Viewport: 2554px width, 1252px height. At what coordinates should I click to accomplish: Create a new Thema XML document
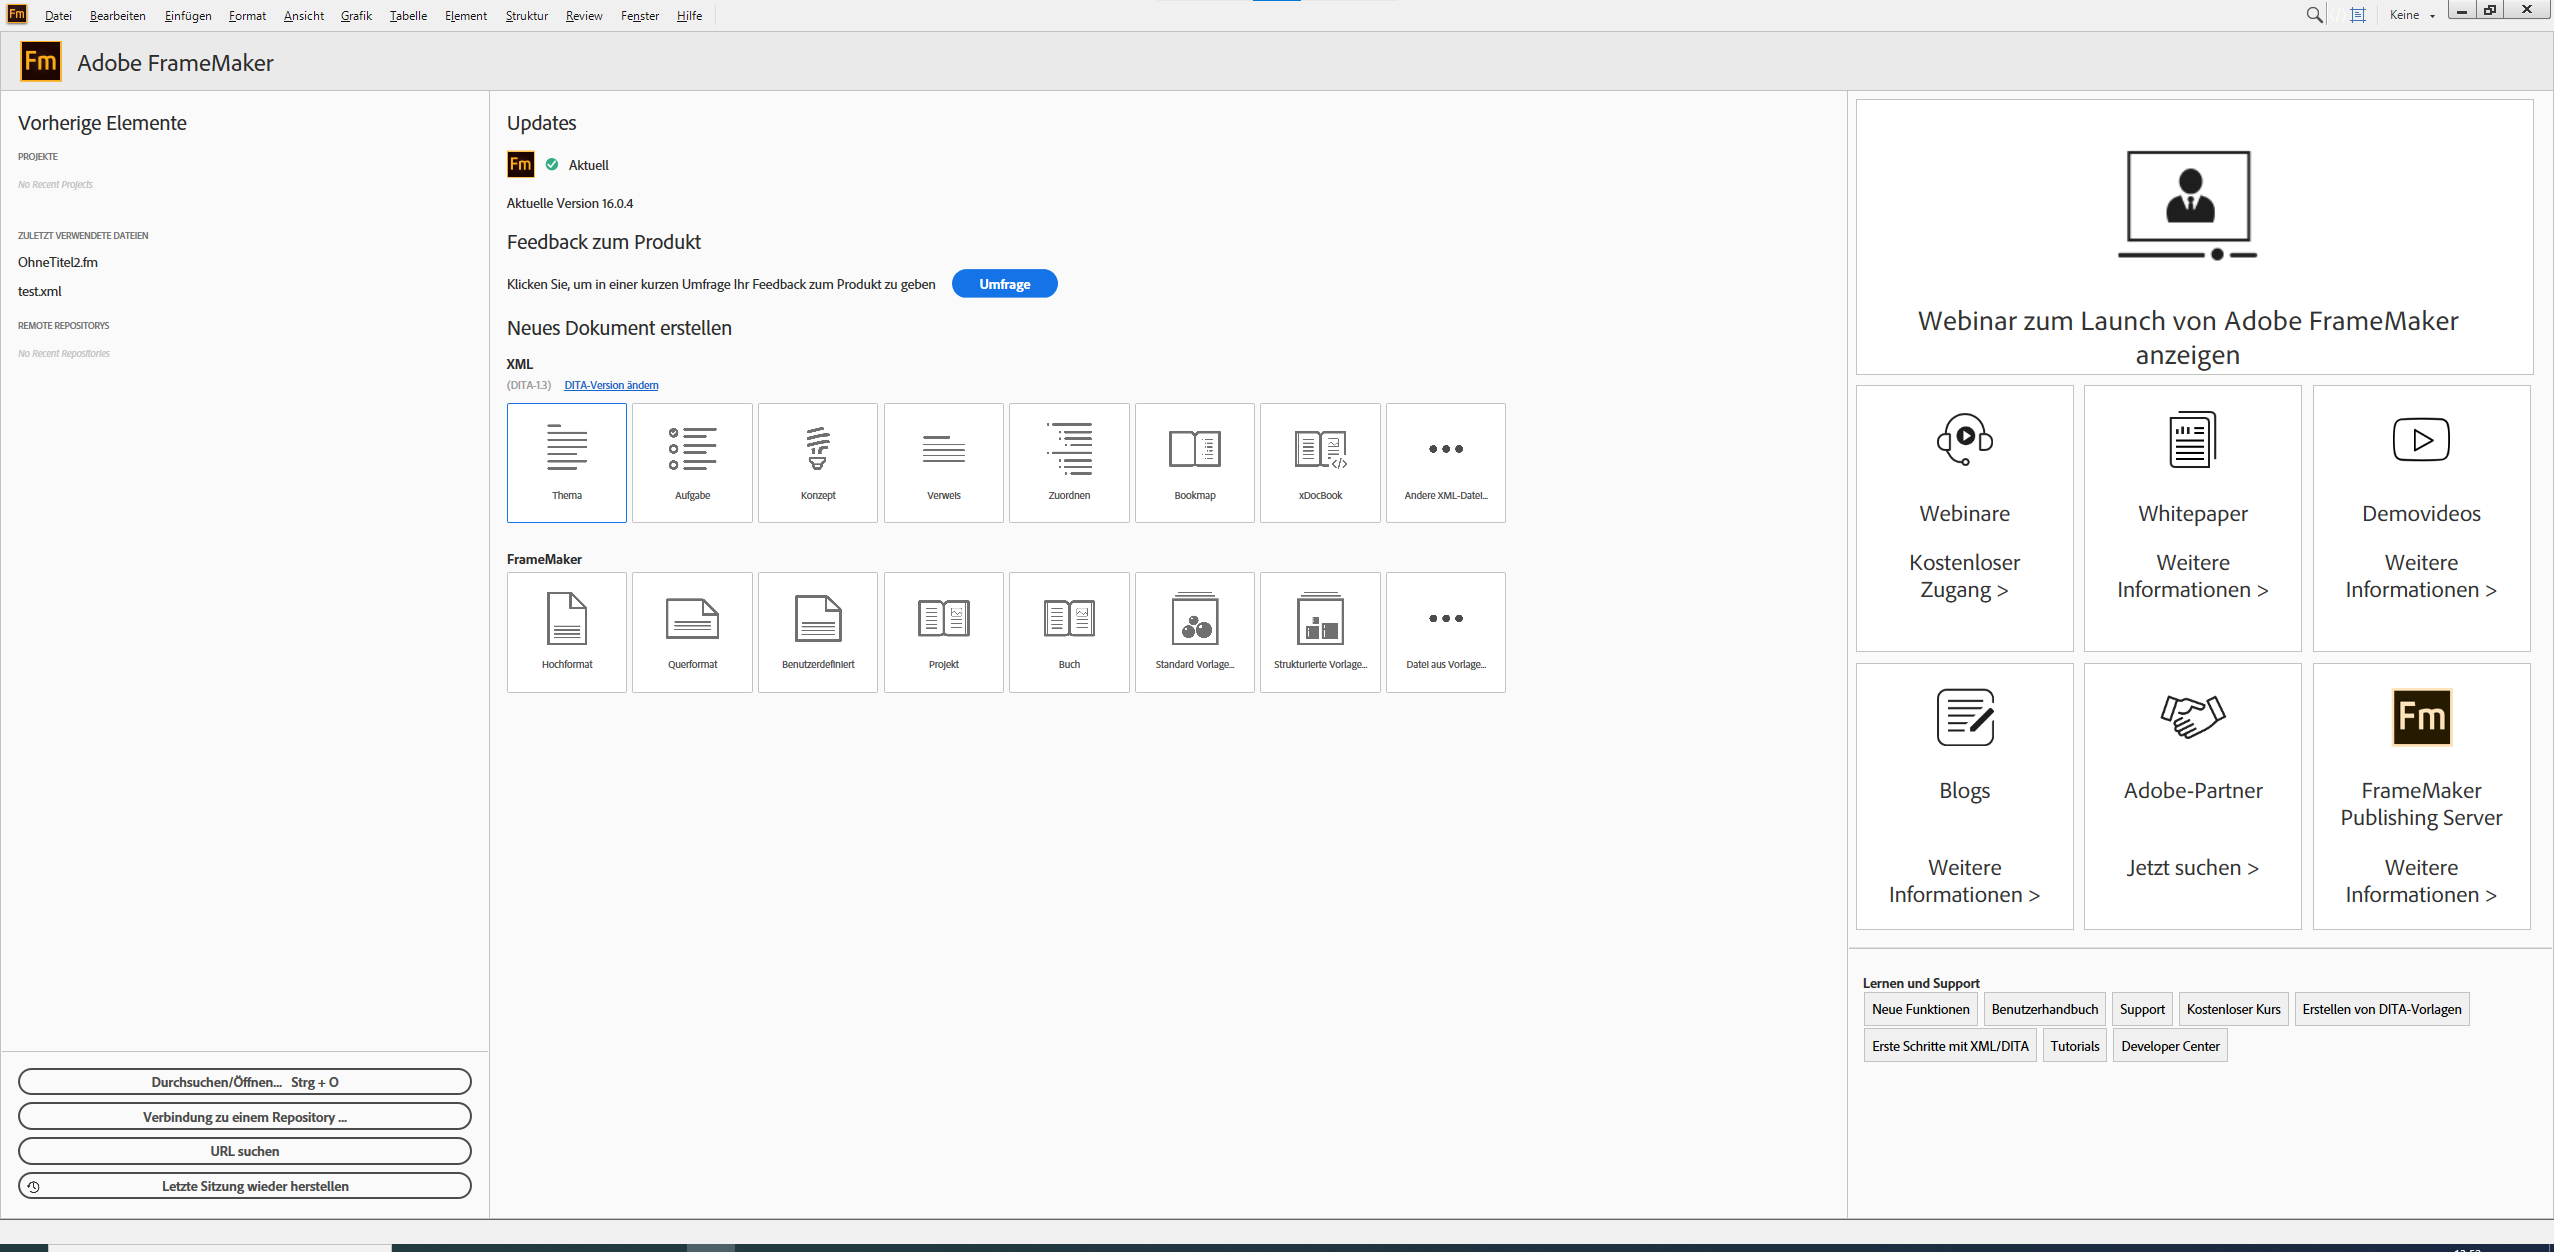(x=566, y=461)
